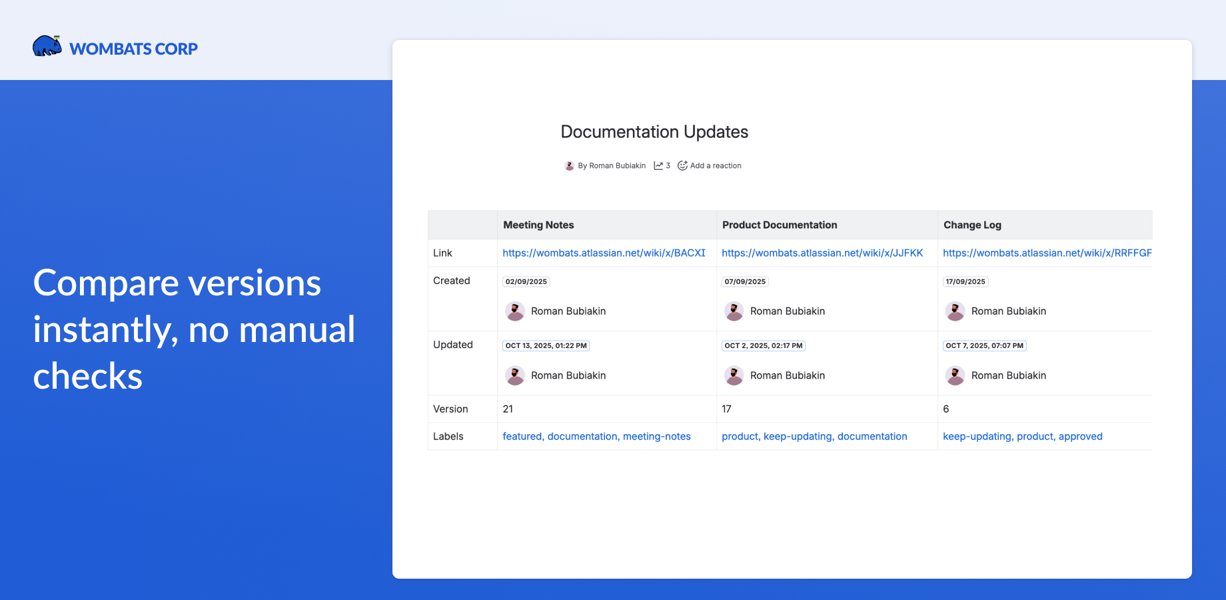Viewport: 1226px width, 600px height.
Task: Click the Add a reaction button text
Action: coord(715,166)
